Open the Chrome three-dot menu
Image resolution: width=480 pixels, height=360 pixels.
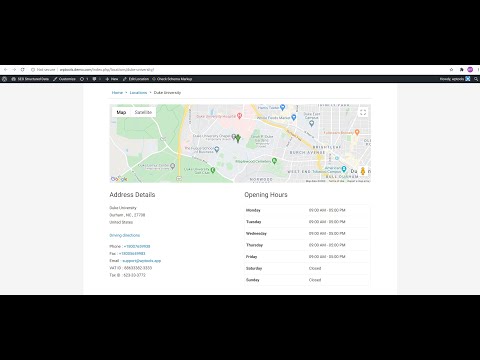(478, 70)
